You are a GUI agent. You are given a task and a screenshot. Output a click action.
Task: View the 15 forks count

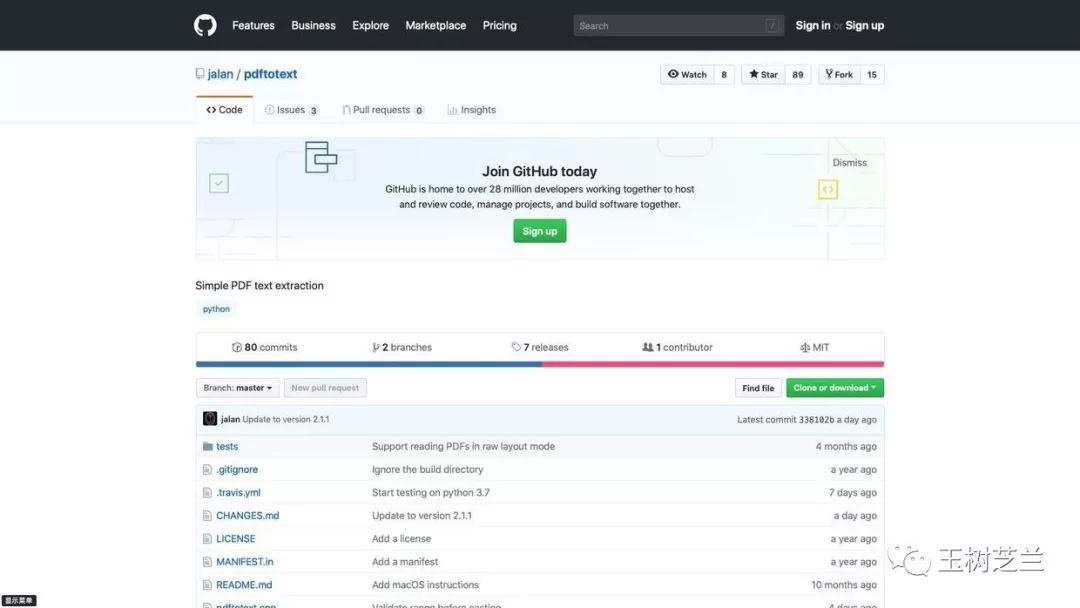[x=872, y=74]
